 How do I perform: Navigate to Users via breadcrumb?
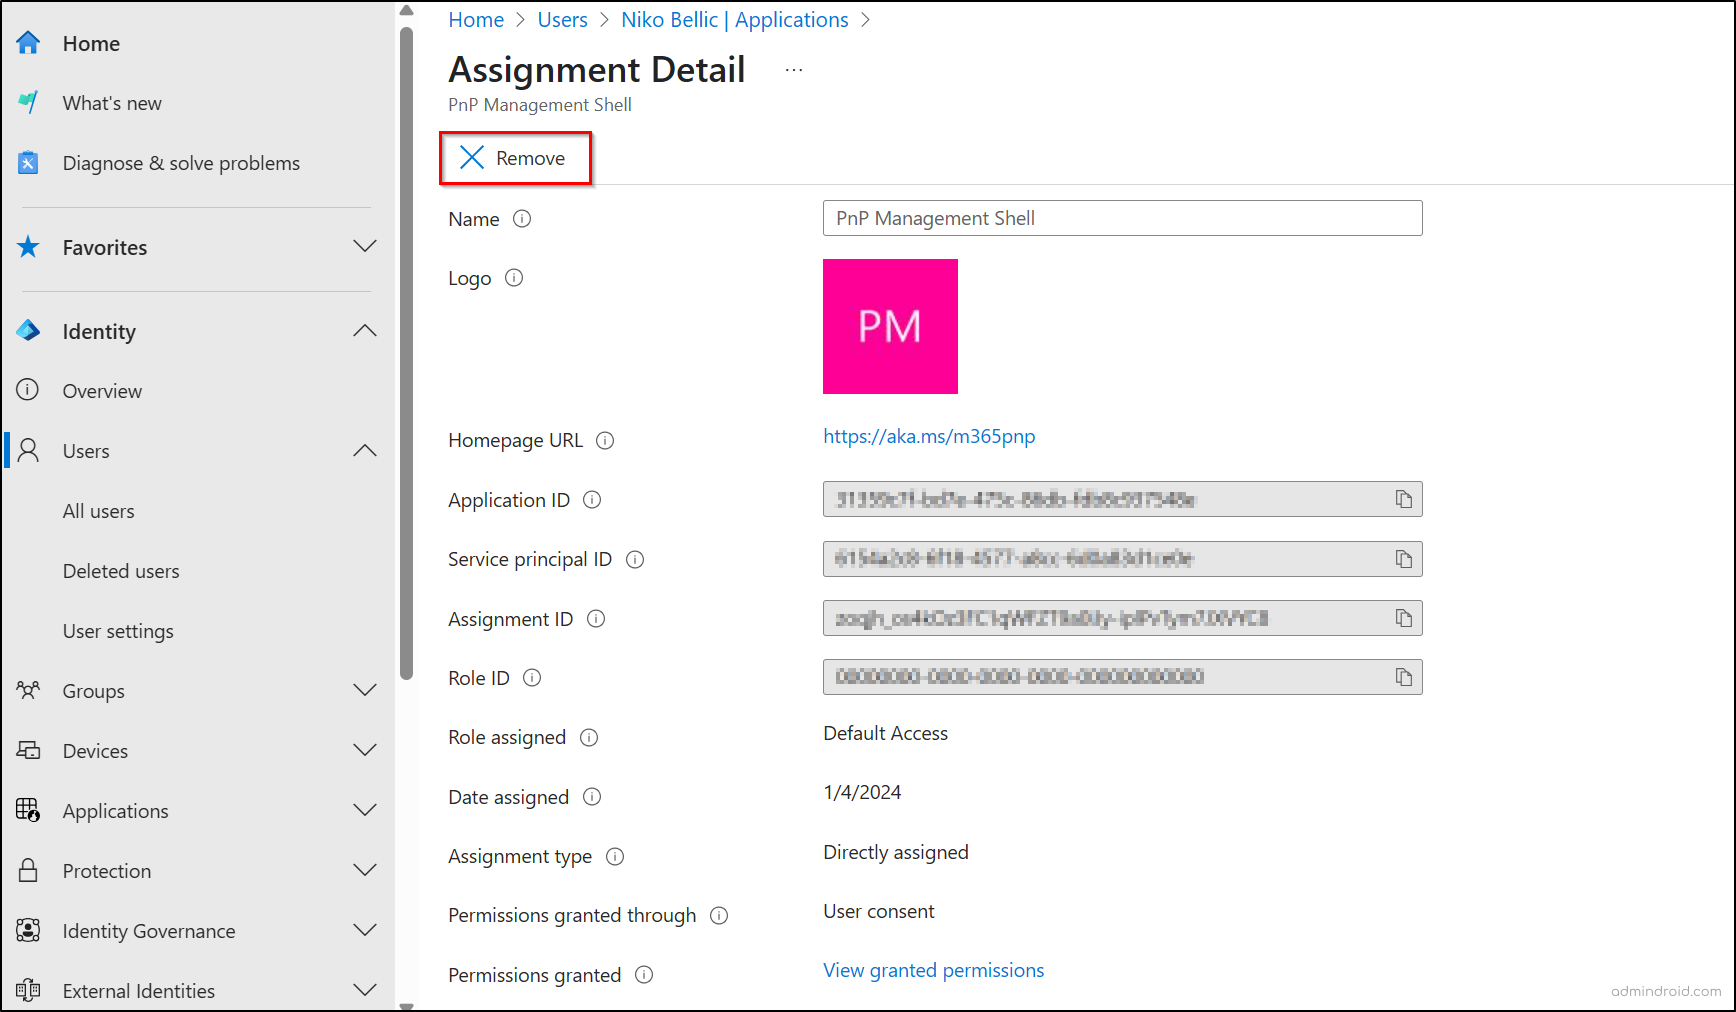(x=562, y=19)
